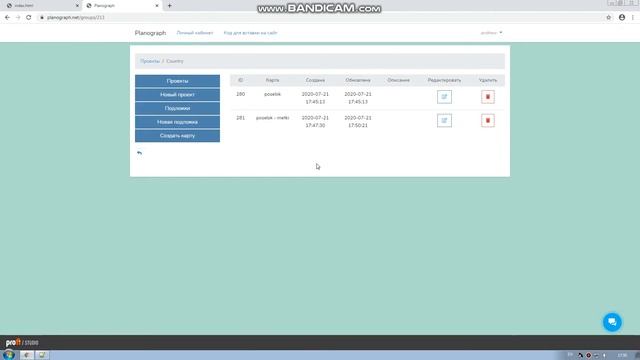640x360 pixels.
Task: Click the first pinned taskbar app icon
Action: pyautogui.click(x=27, y=355)
